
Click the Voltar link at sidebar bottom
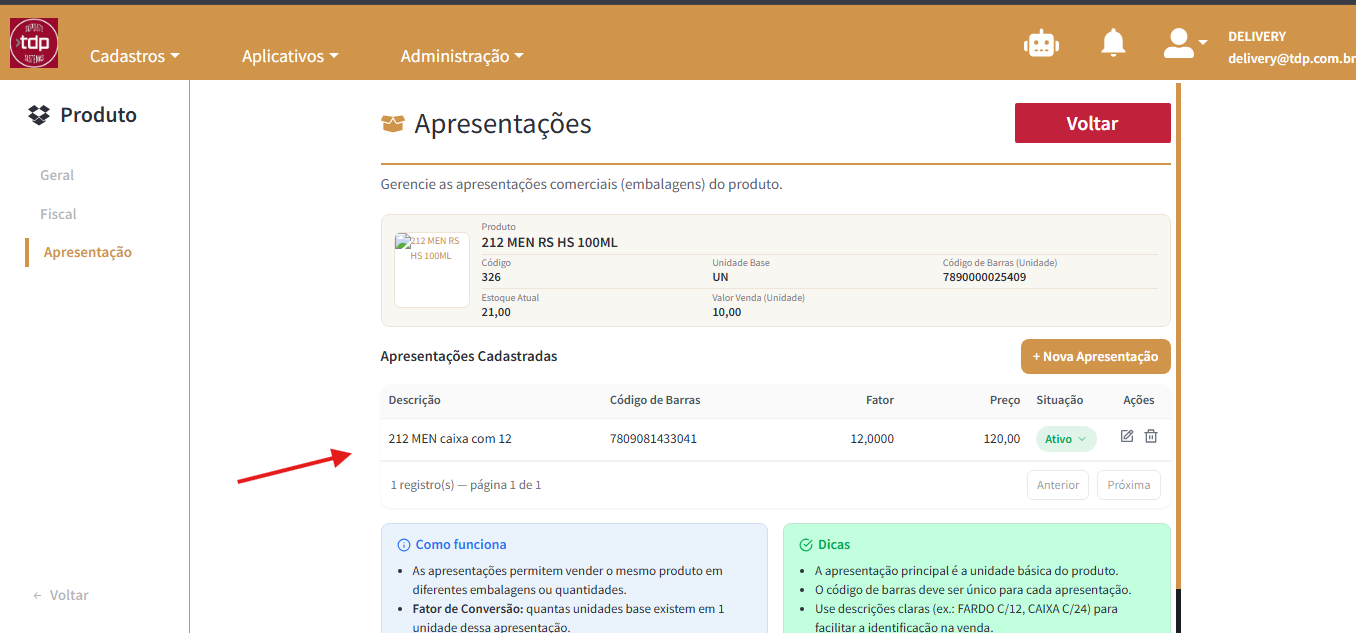[61, 595]
